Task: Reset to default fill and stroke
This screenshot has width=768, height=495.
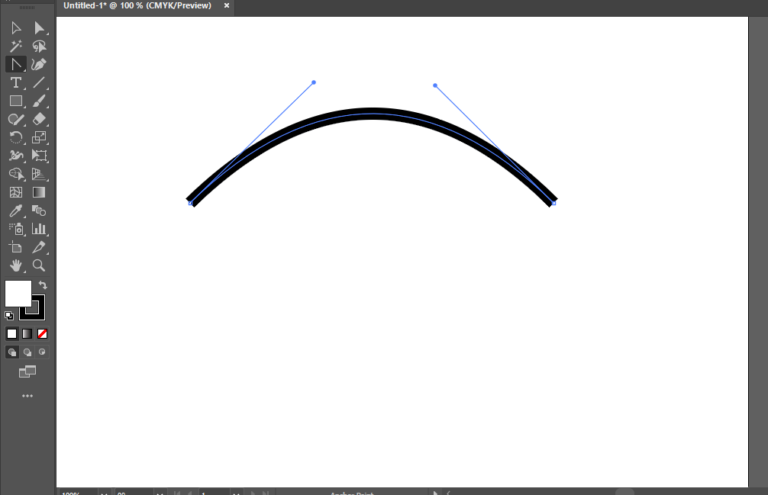Action: click(9, 315)
